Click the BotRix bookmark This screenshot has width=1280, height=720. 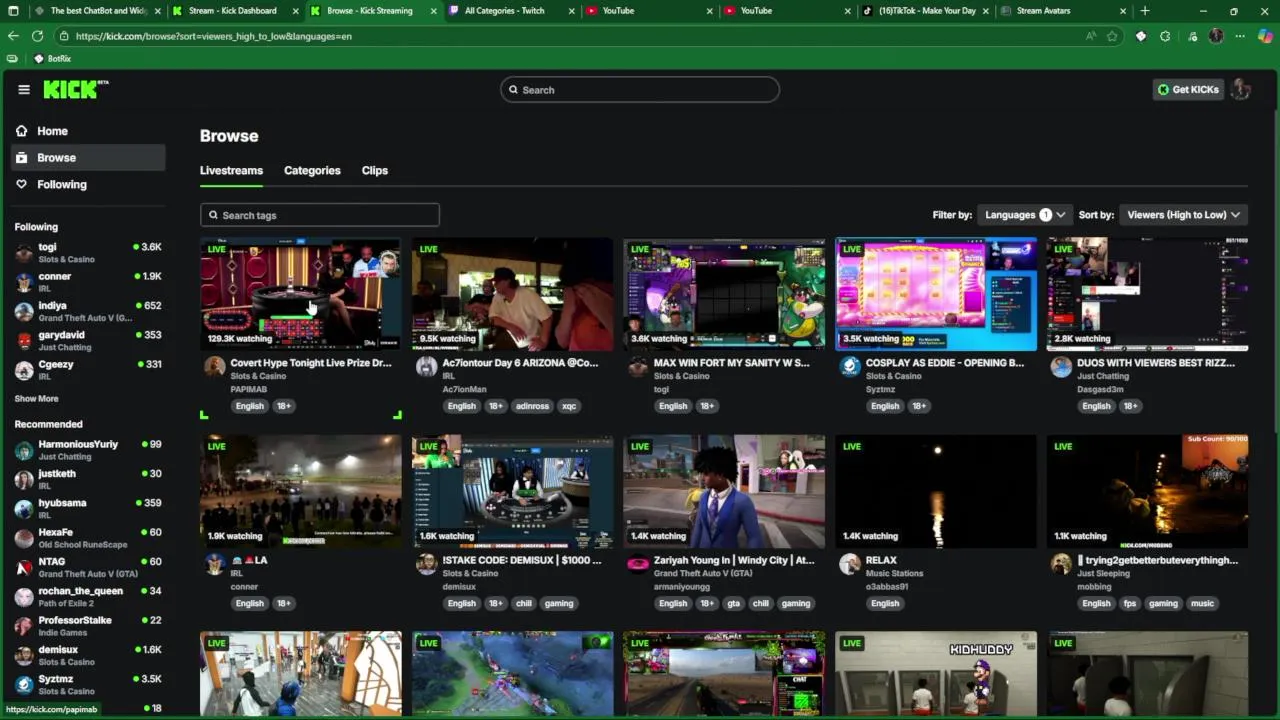point(52,59)
